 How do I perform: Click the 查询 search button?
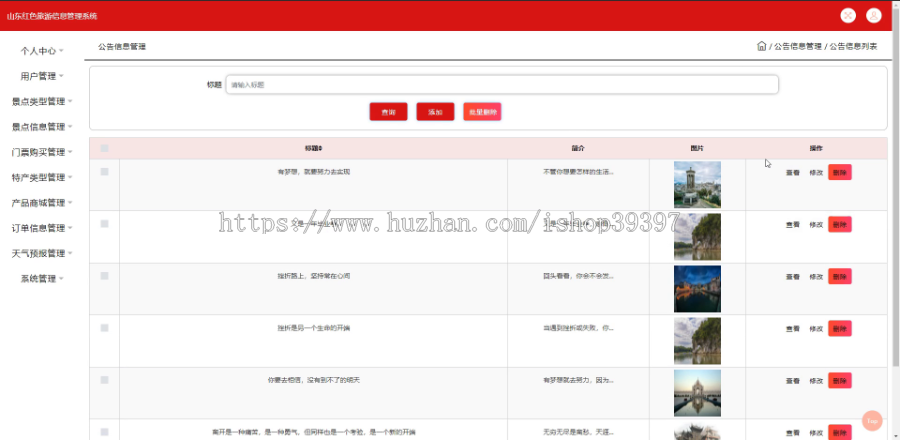pyautogui.click(x=389, y=112)
